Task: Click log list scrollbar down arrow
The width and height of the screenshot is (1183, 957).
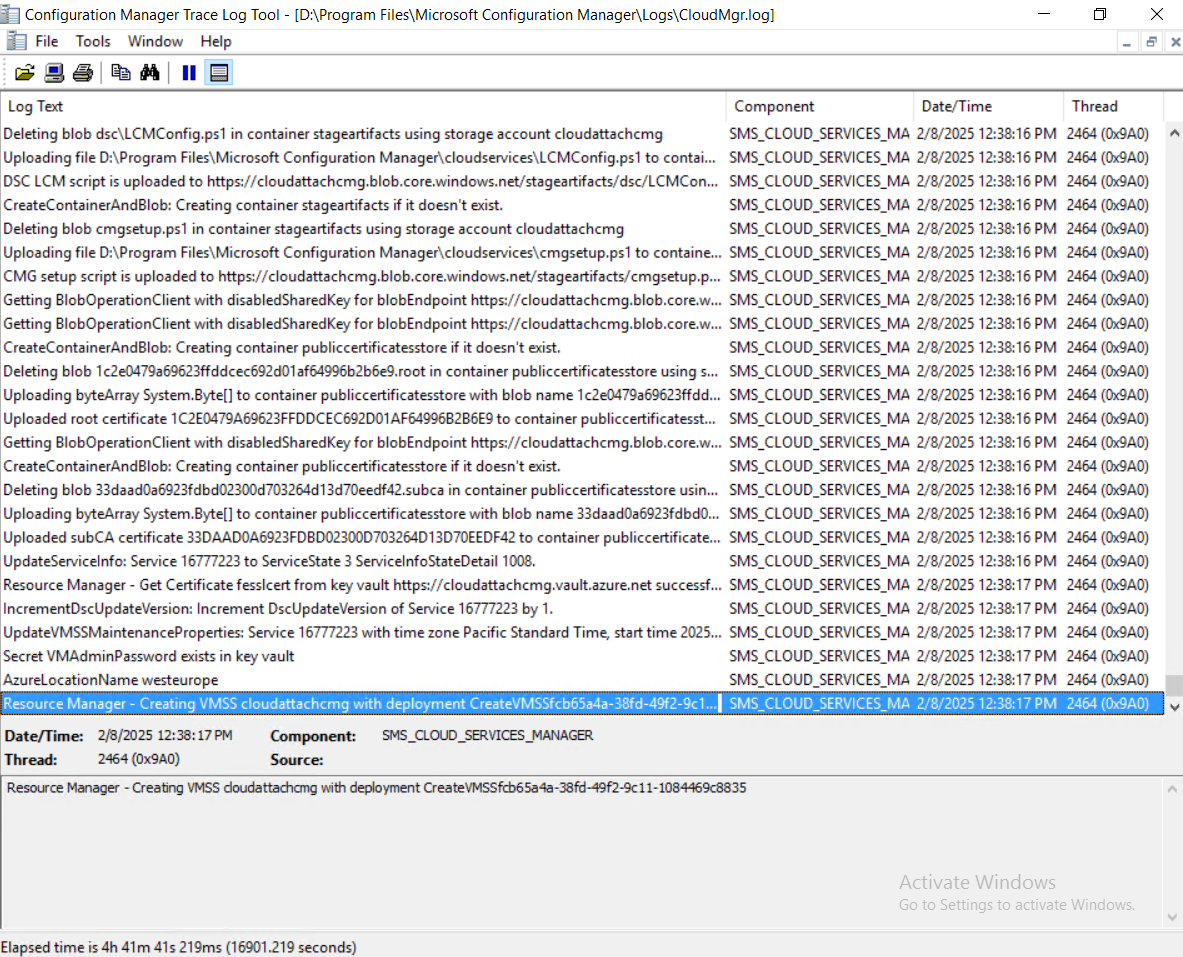Action: tap(1174, 707)
